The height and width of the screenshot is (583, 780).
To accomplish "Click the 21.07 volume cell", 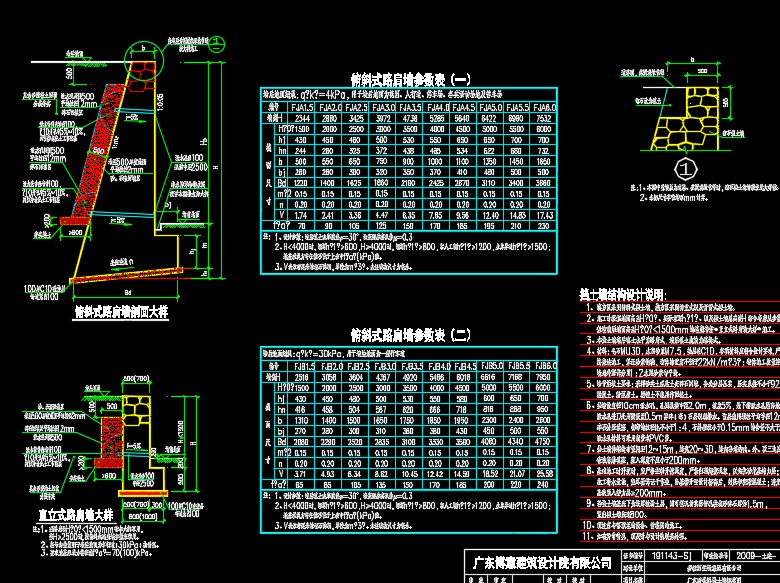I will tap(517, 474).
